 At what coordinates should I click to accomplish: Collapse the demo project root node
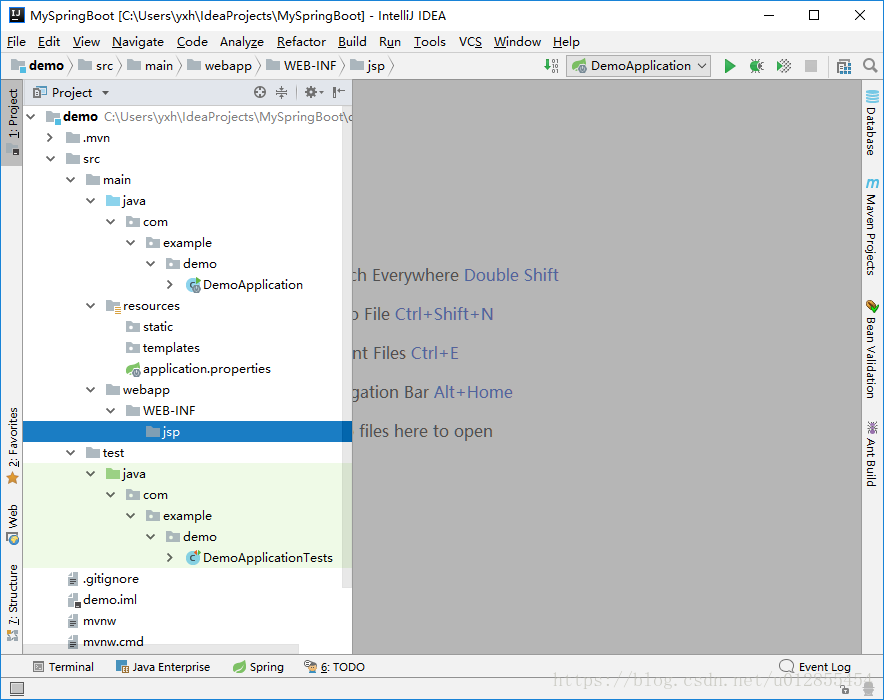(x=30, y=117)
